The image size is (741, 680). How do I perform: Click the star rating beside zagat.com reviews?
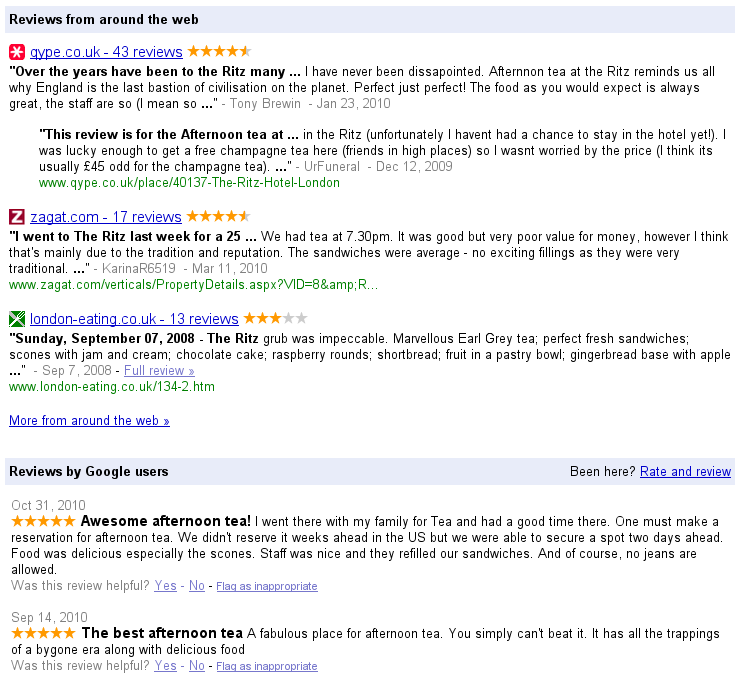pos(218,216)
